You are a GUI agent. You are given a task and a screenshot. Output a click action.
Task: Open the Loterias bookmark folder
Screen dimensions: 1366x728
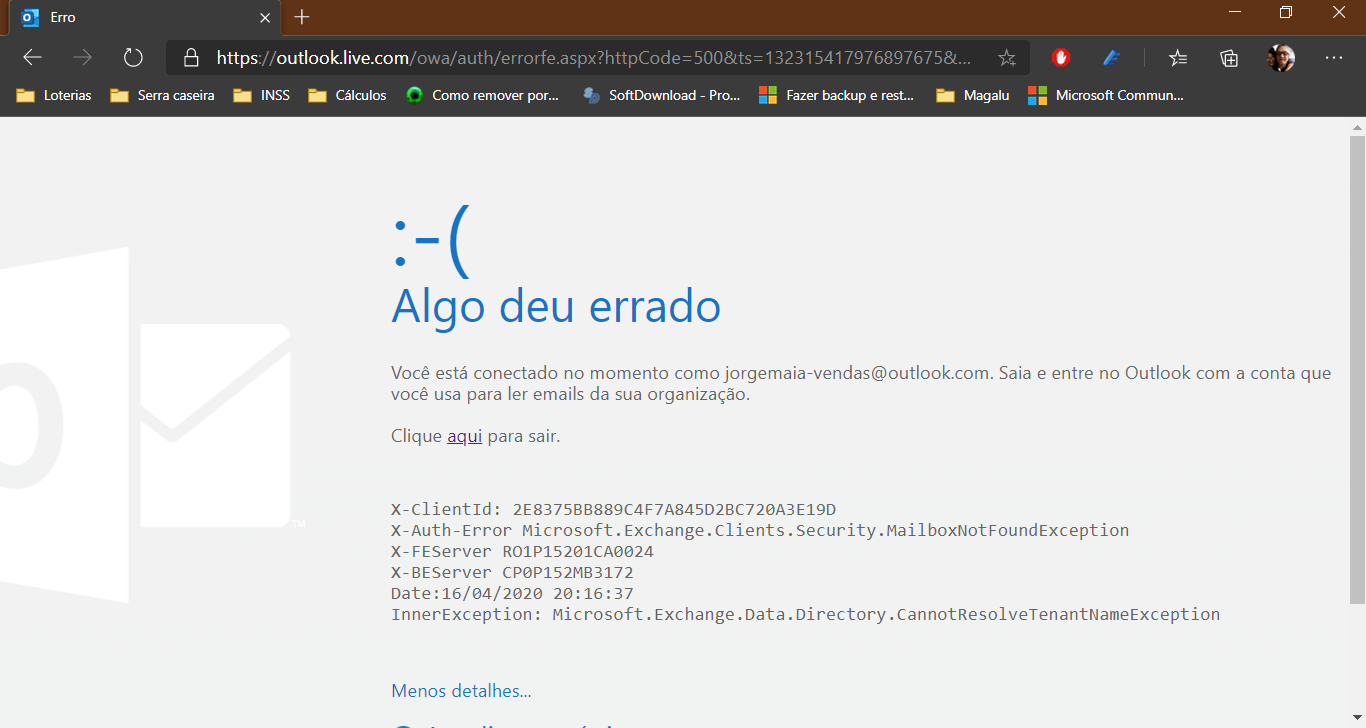pyautogui.click(x=55, y=96)
